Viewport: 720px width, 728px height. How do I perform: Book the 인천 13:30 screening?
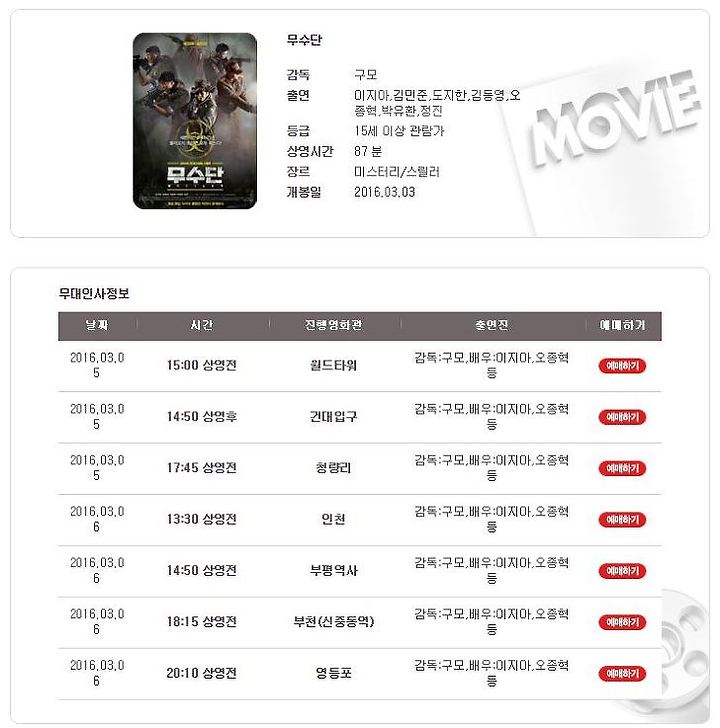622,520
